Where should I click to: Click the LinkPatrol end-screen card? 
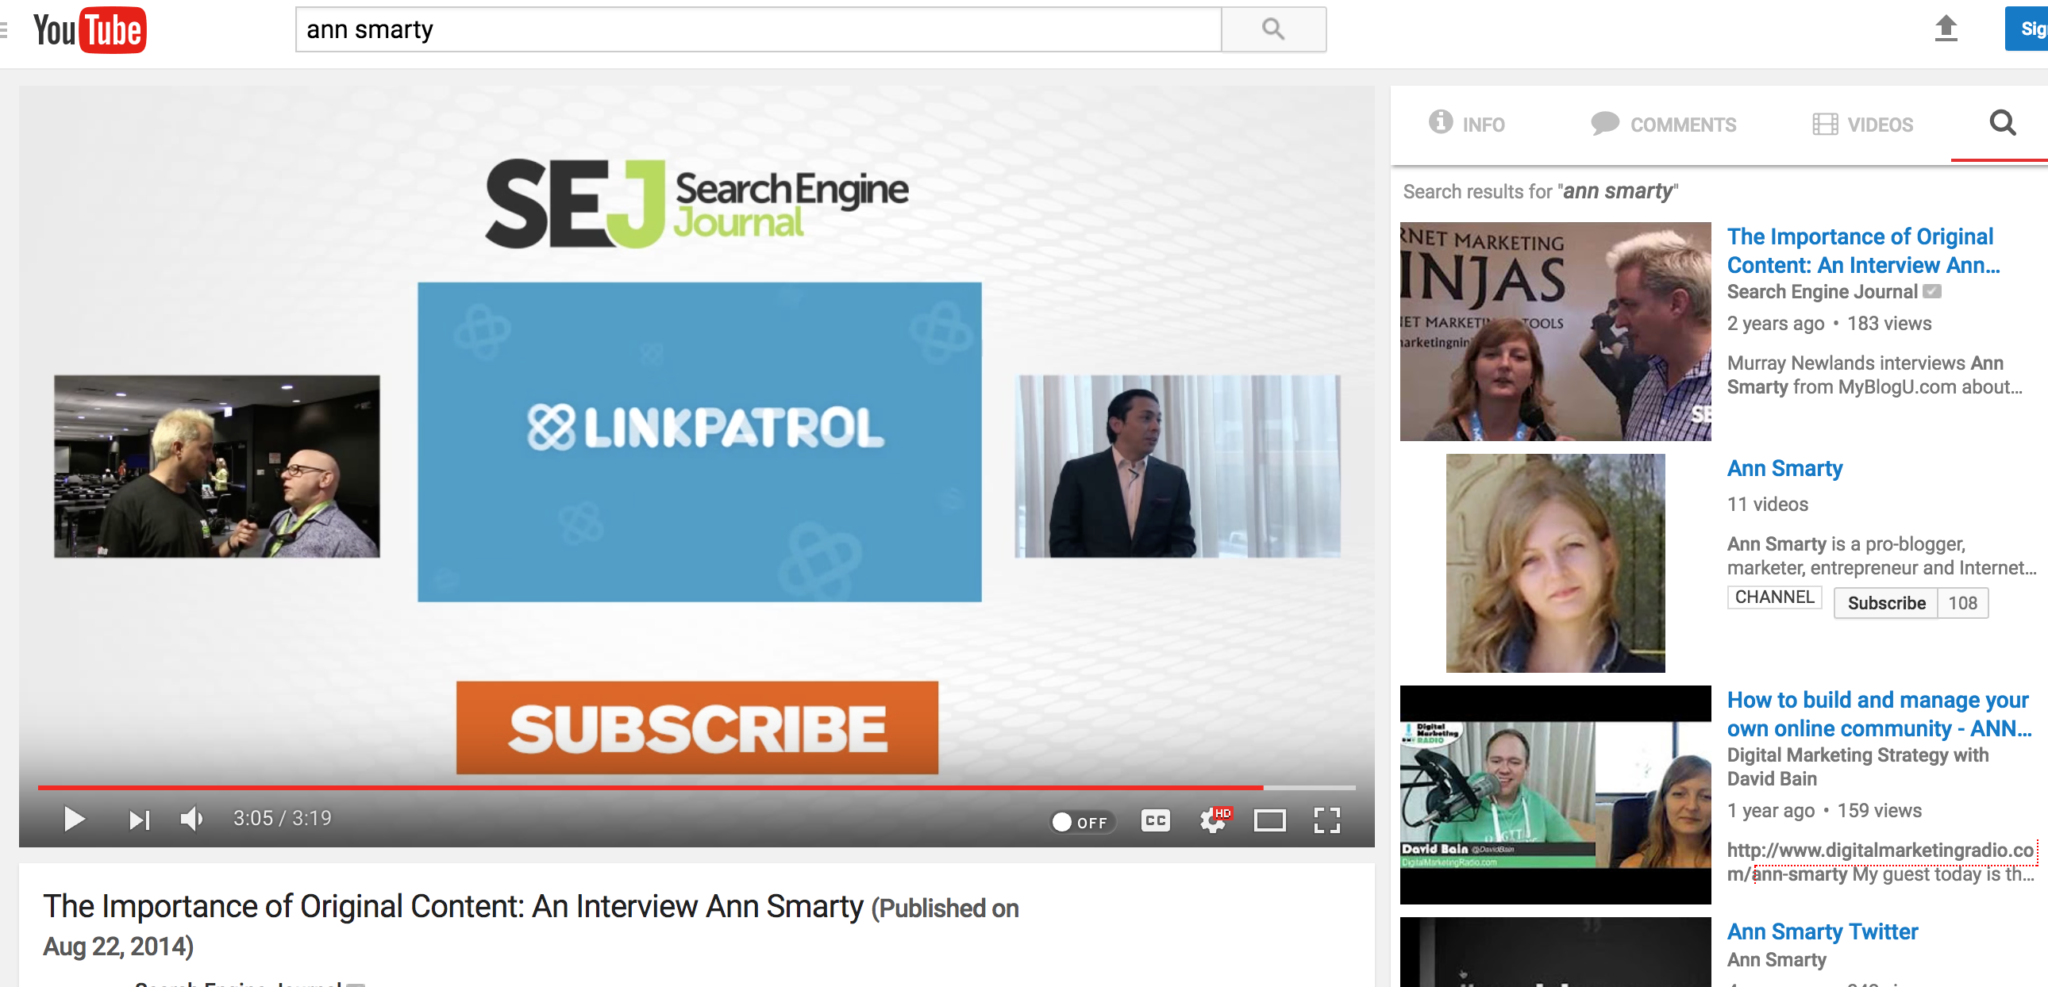tap(699, 442)
